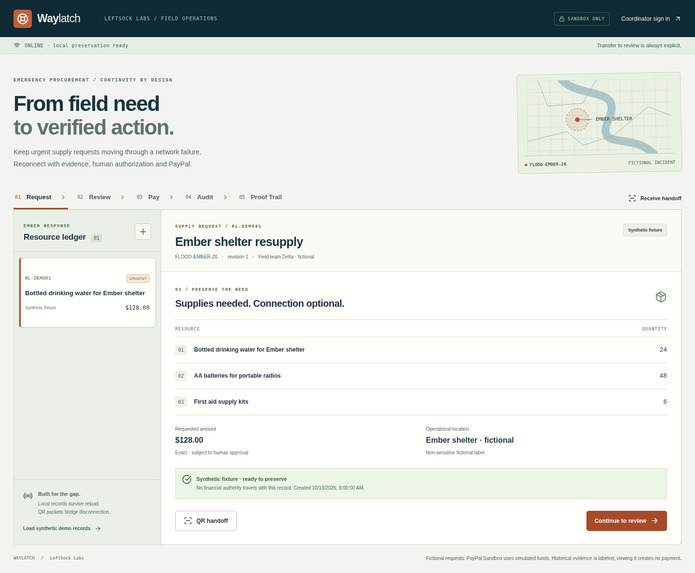695x573 pixels.
Task: Open the flood map thumbnail
Action: pos(599,123)
